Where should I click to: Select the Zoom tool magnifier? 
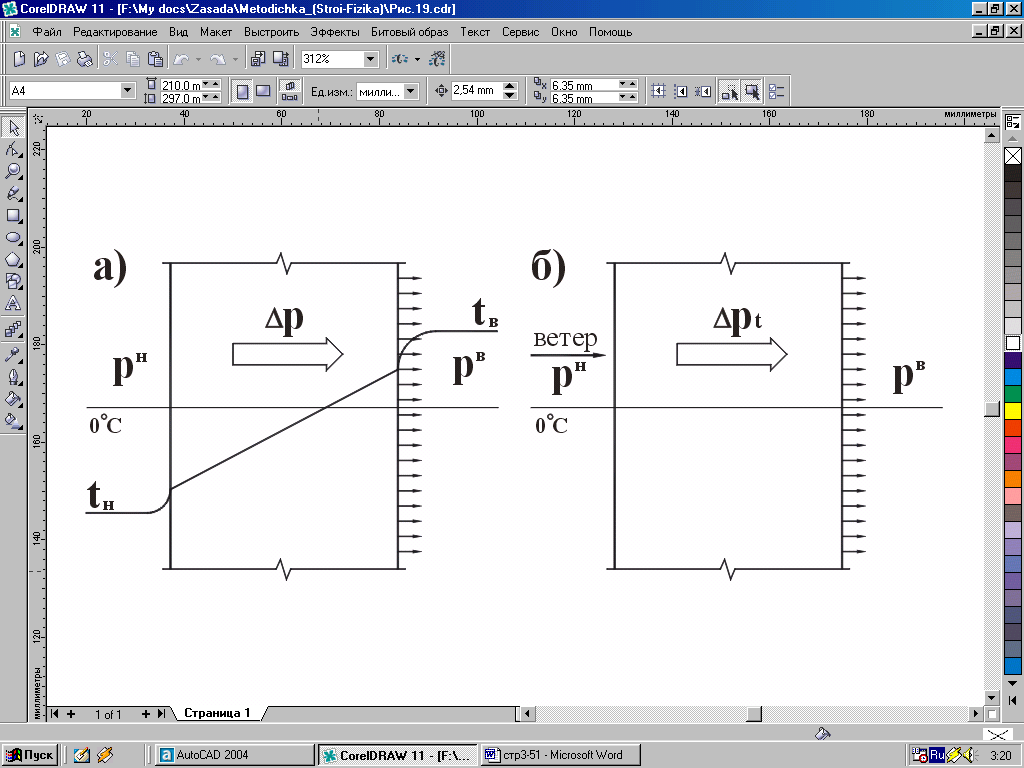coord(13,171)
